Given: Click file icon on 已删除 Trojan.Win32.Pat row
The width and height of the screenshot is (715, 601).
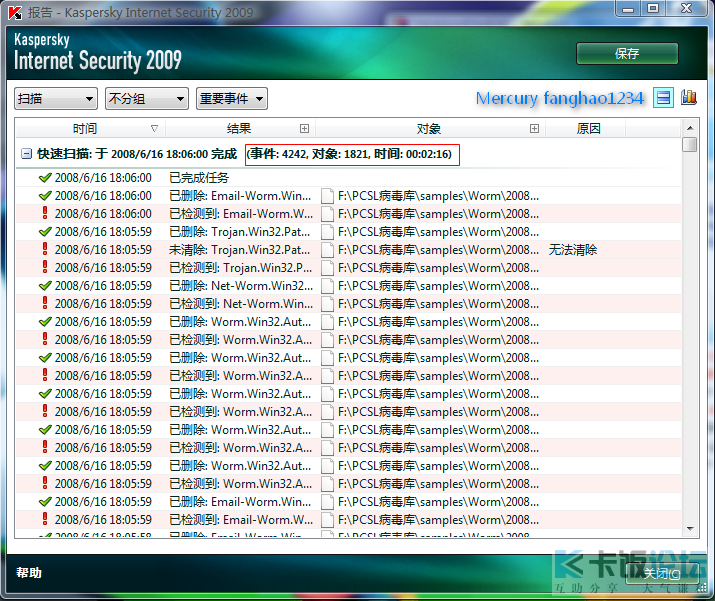Looking at the screenshot, I should (x=327, y=232).
